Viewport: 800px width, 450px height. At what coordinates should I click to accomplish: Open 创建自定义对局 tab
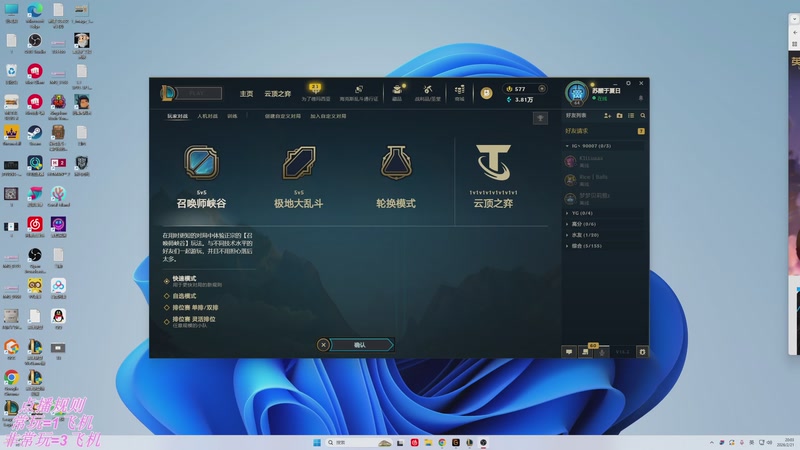pos(283,116)
